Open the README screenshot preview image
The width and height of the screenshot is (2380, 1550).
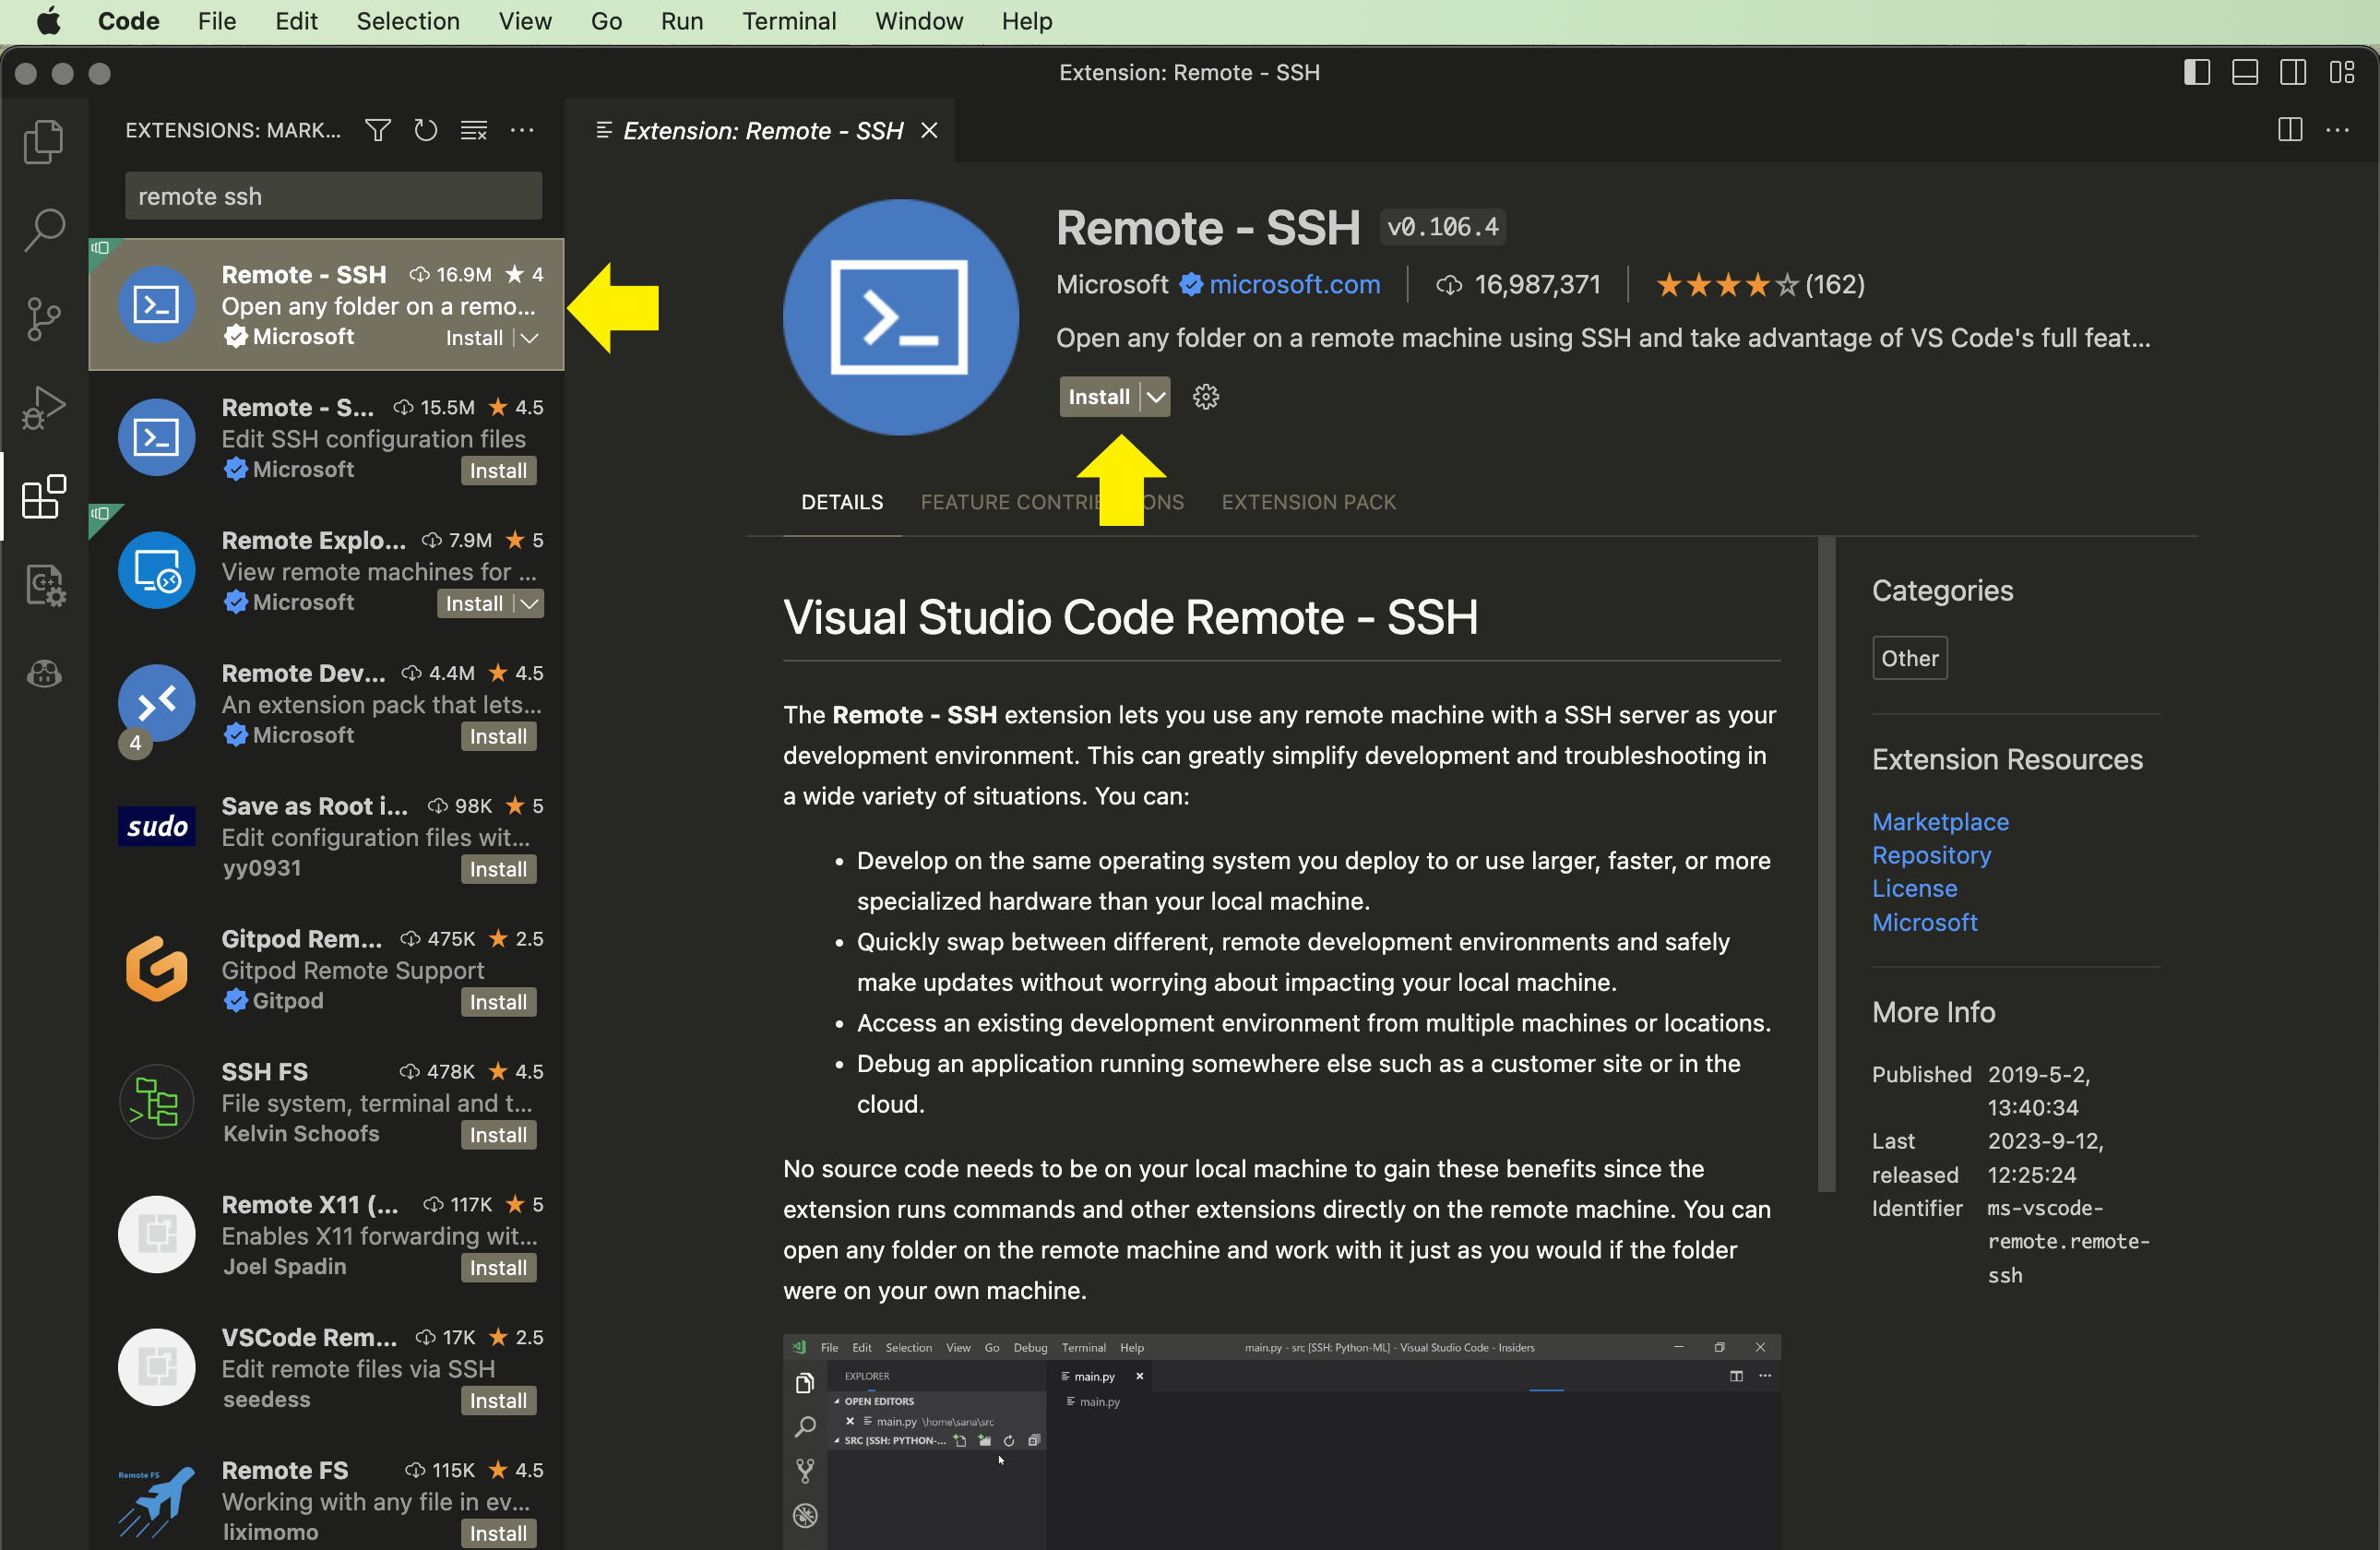(x=1281, y=1441)
